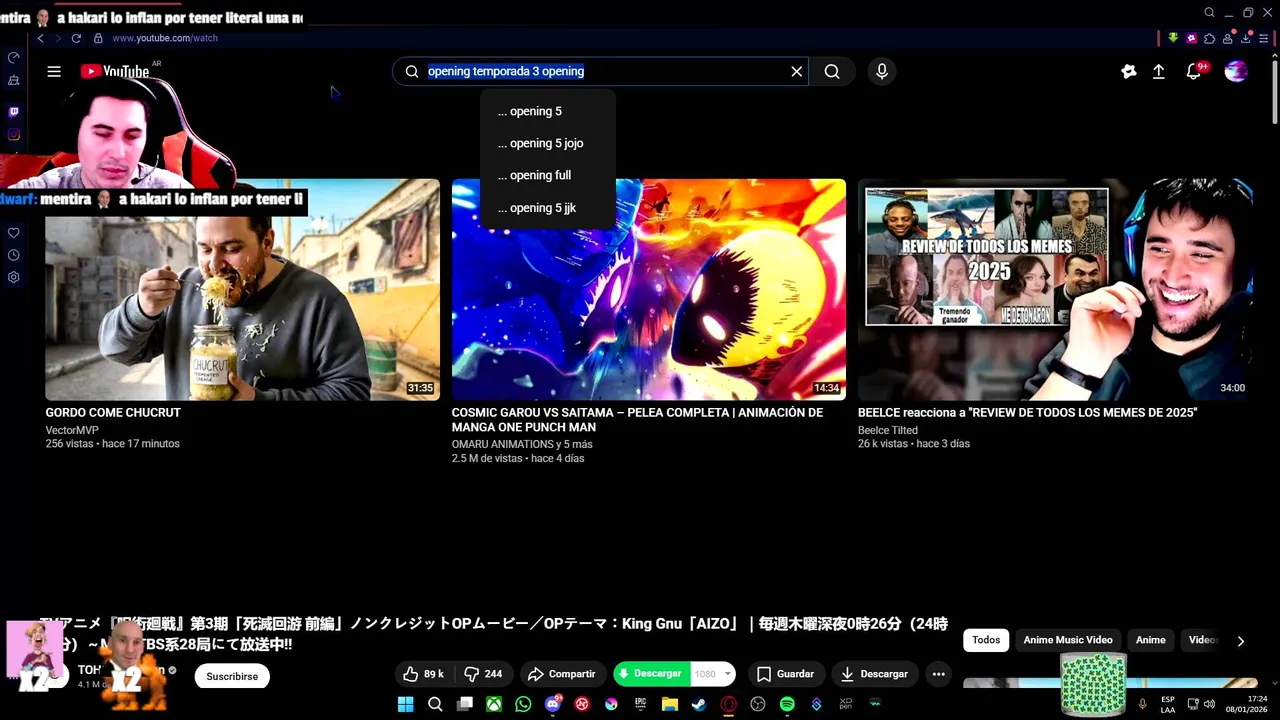Screen dimensions: 1280x720
Task: Like the video with 89 k
Action: point(423,674)
